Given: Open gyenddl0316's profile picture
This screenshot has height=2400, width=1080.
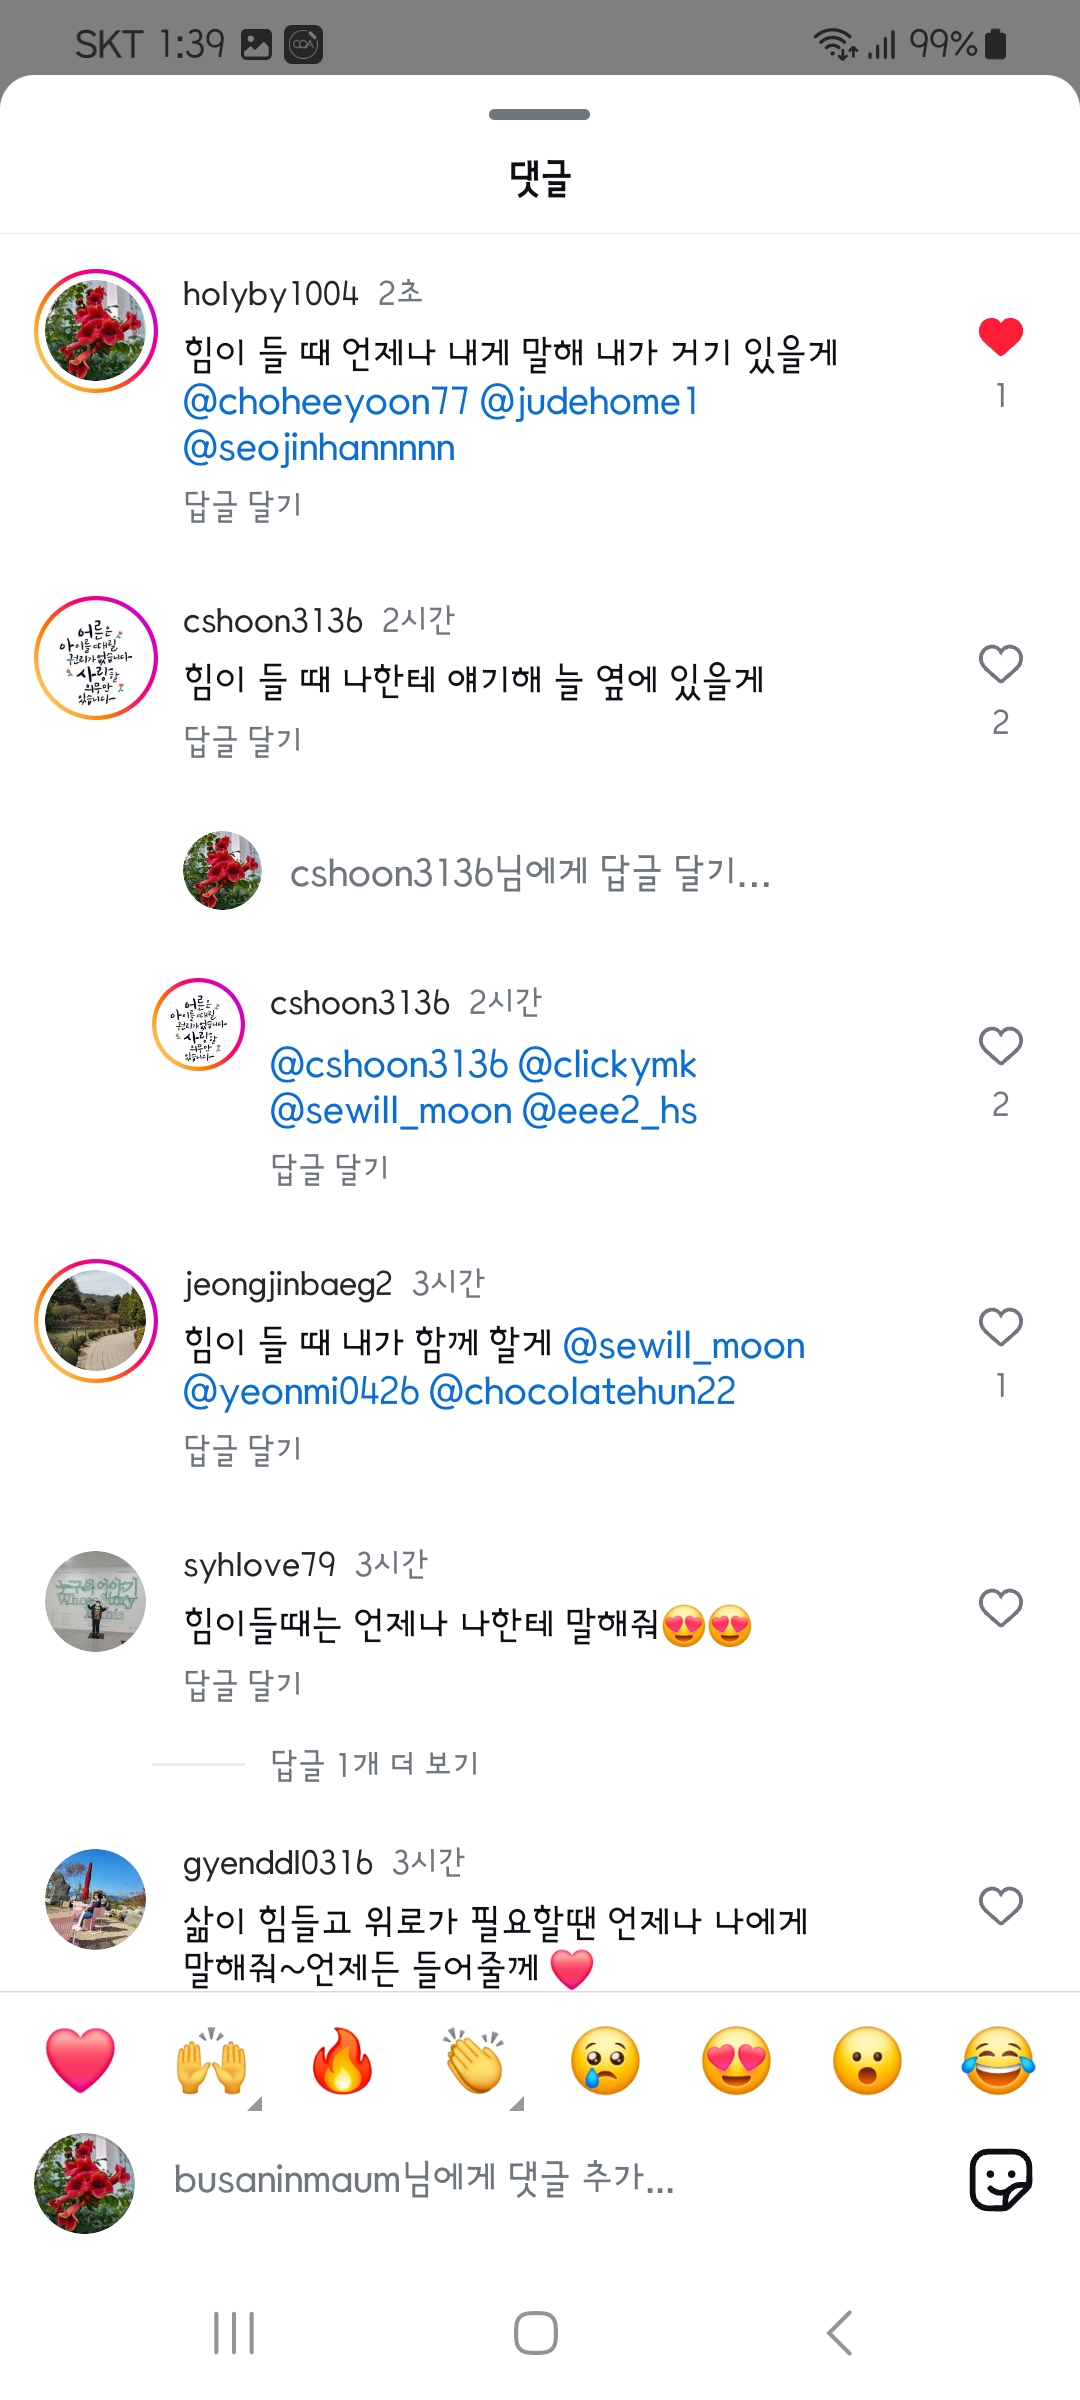Looking at the screenshot, I should pos(96,1899).
